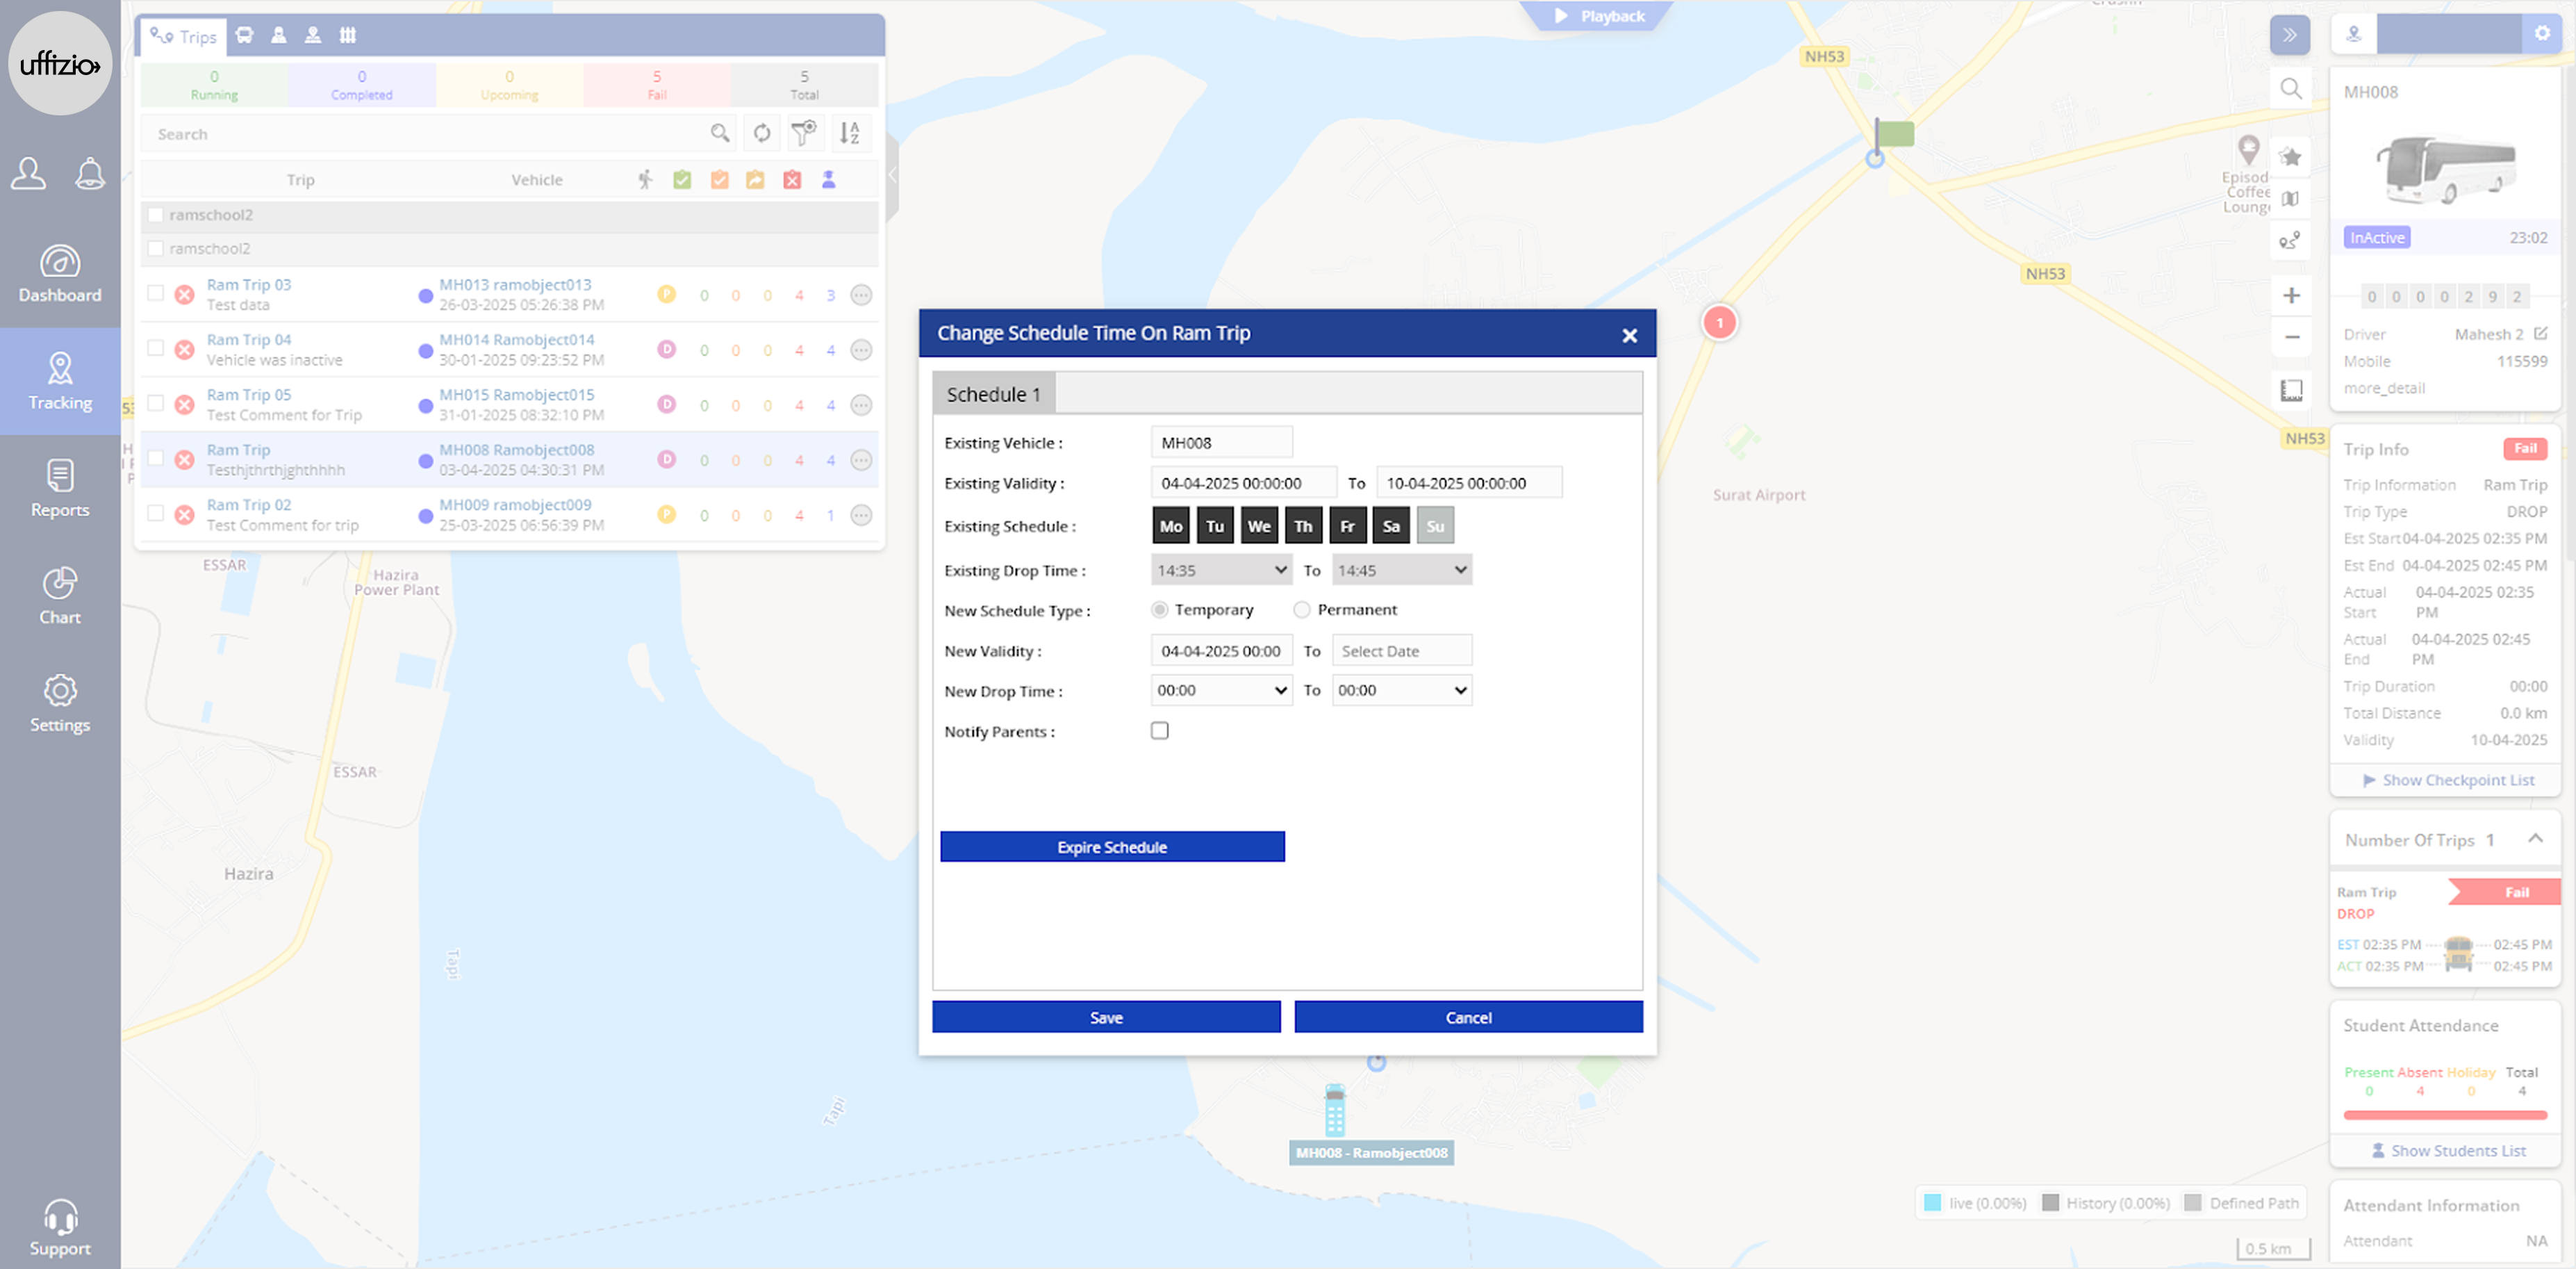
Task: Refresh the trips list
Action: click(x=762, y=133)
